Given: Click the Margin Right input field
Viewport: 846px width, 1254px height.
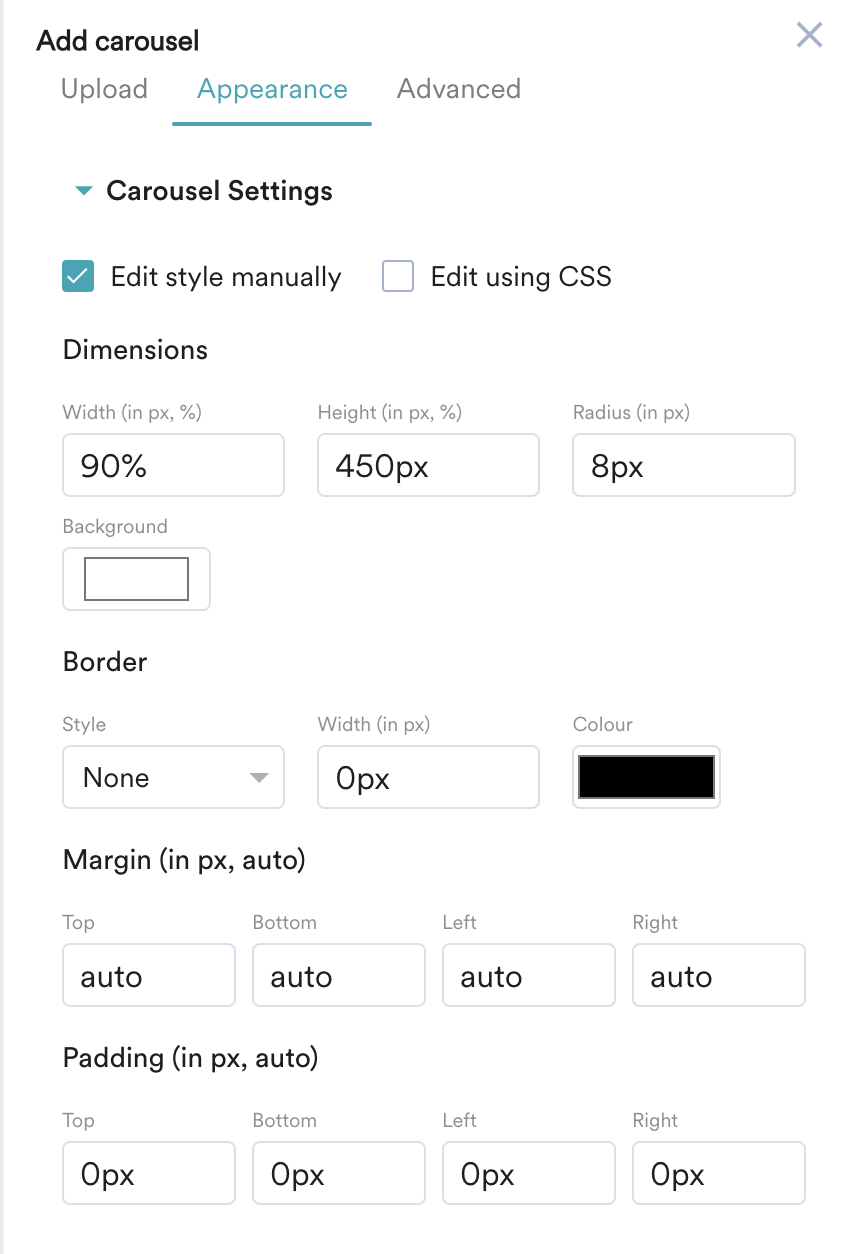Looking at the screenshot, I should tap(718, 975).
